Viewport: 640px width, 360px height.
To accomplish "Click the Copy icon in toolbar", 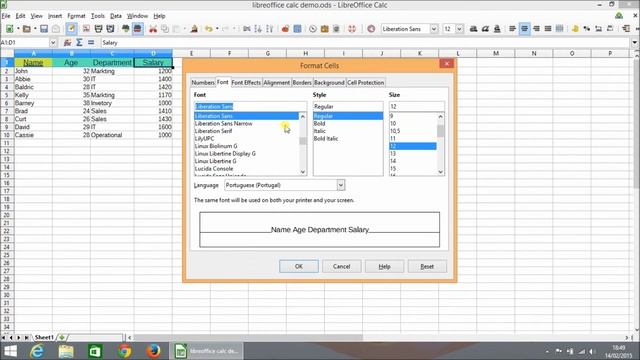I will pos(165,29).
